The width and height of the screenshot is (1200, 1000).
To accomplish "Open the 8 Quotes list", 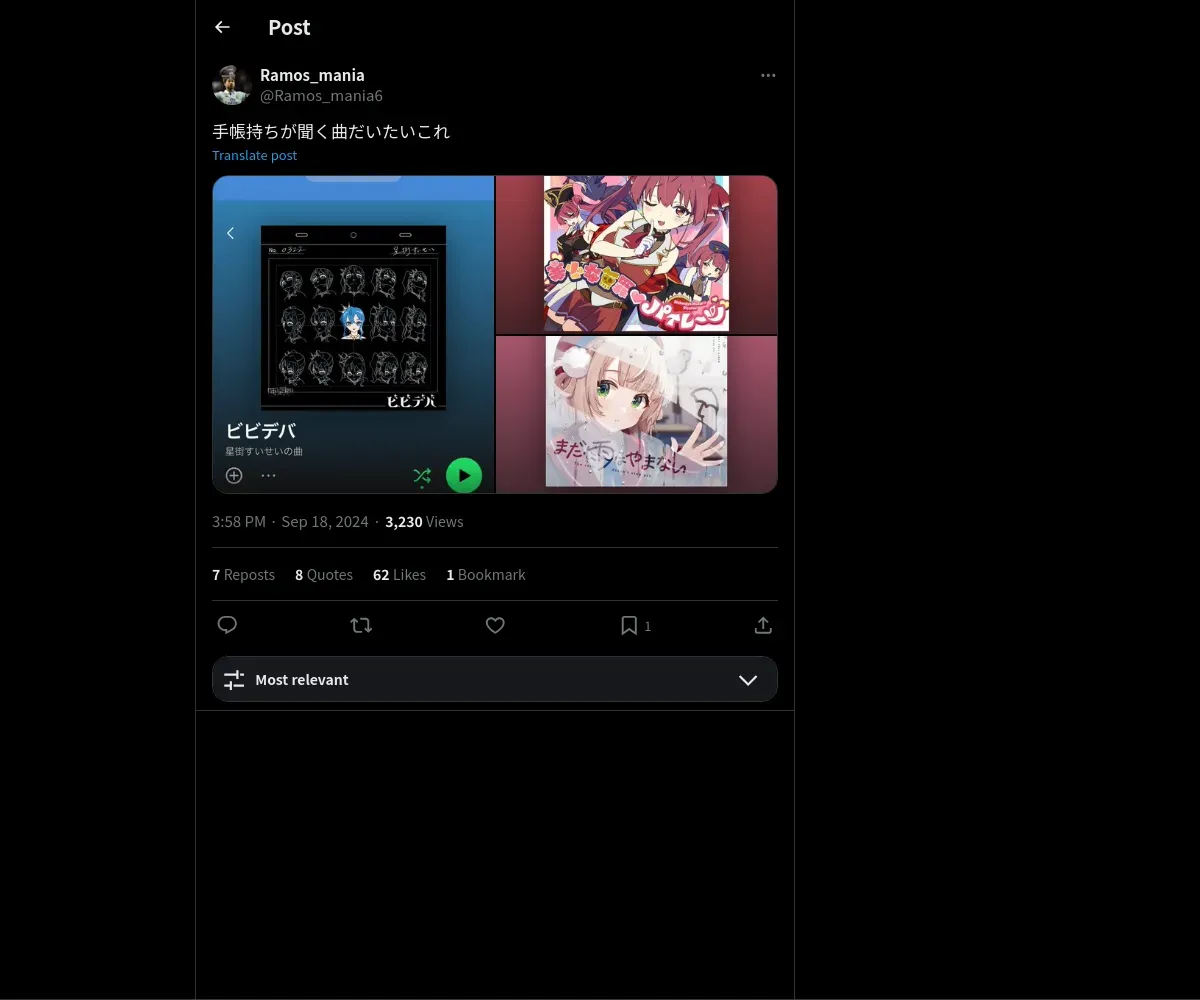I will [x=324, y=575].
